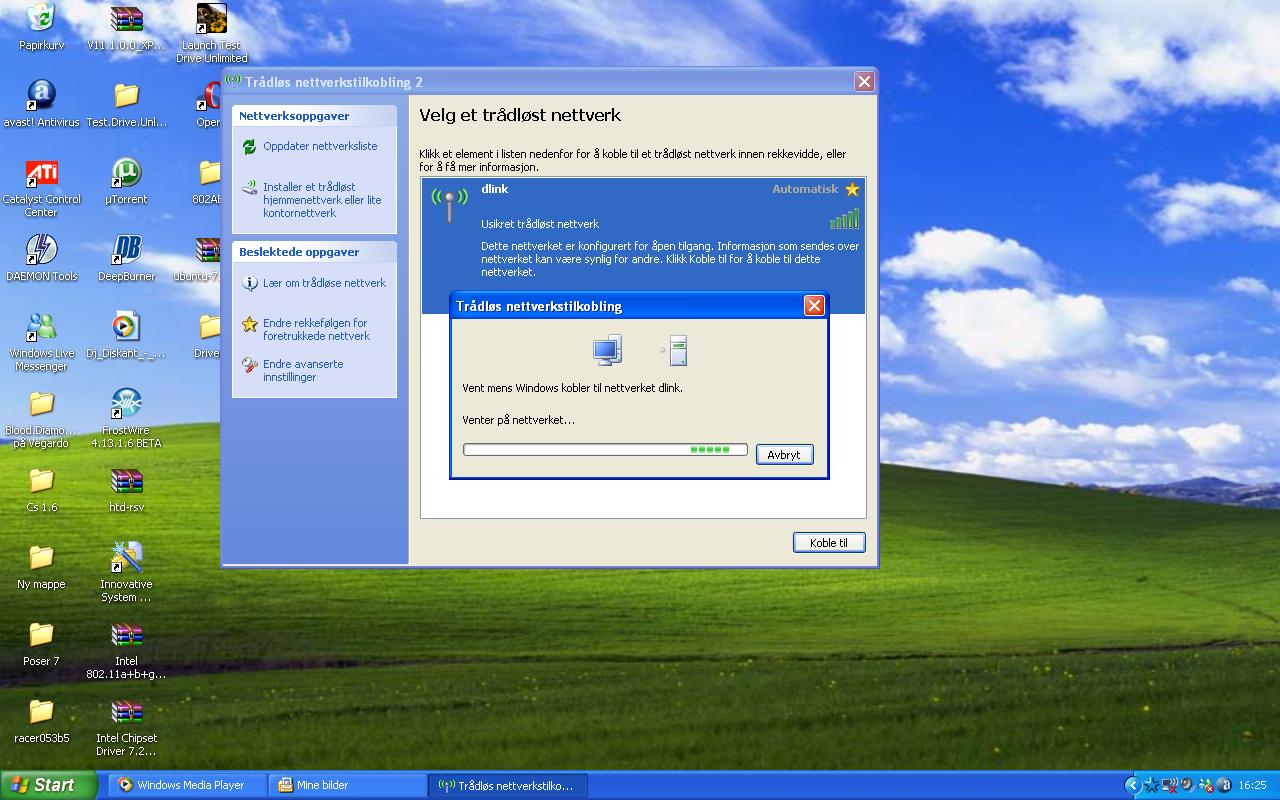1280x800 pixels.
Task: Click the refresh icon beside Oppdater nettverksliste
Action: (x=249, y=147)
